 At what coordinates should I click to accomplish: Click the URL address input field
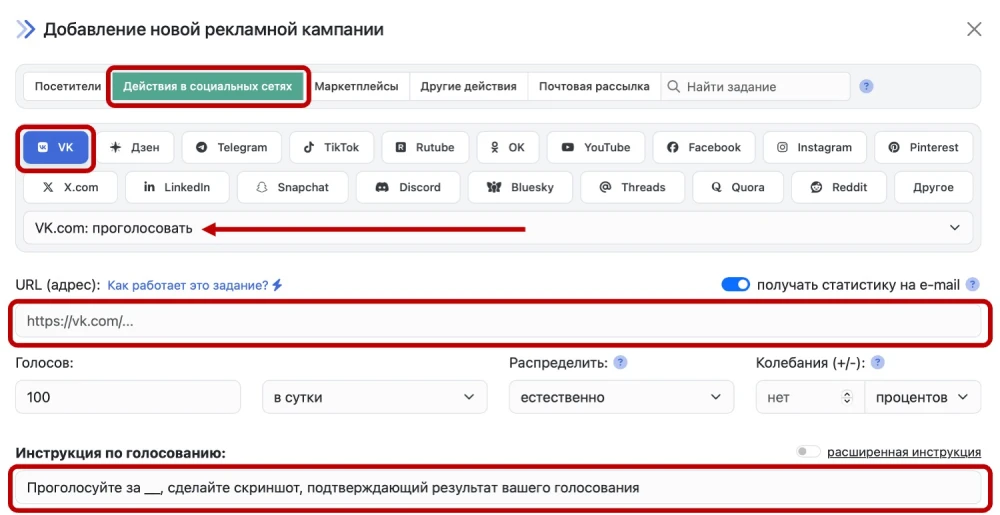pyautogui.click(x=502, y=322)
